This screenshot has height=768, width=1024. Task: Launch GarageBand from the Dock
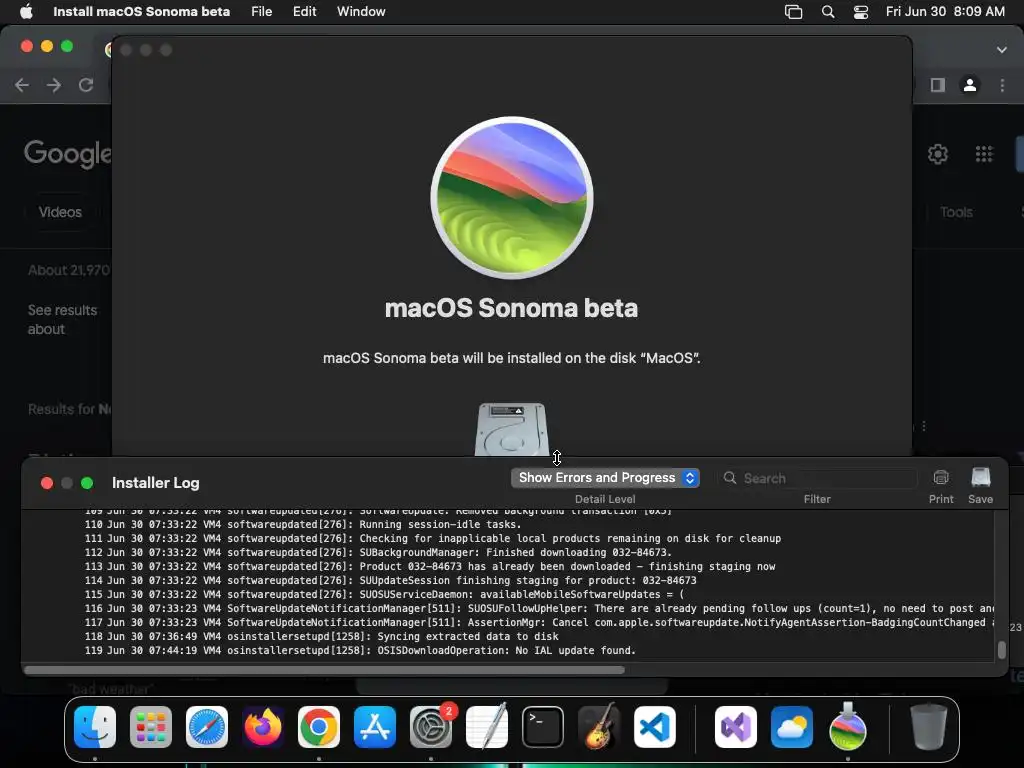pyautogui.click(x=599, y=727)
